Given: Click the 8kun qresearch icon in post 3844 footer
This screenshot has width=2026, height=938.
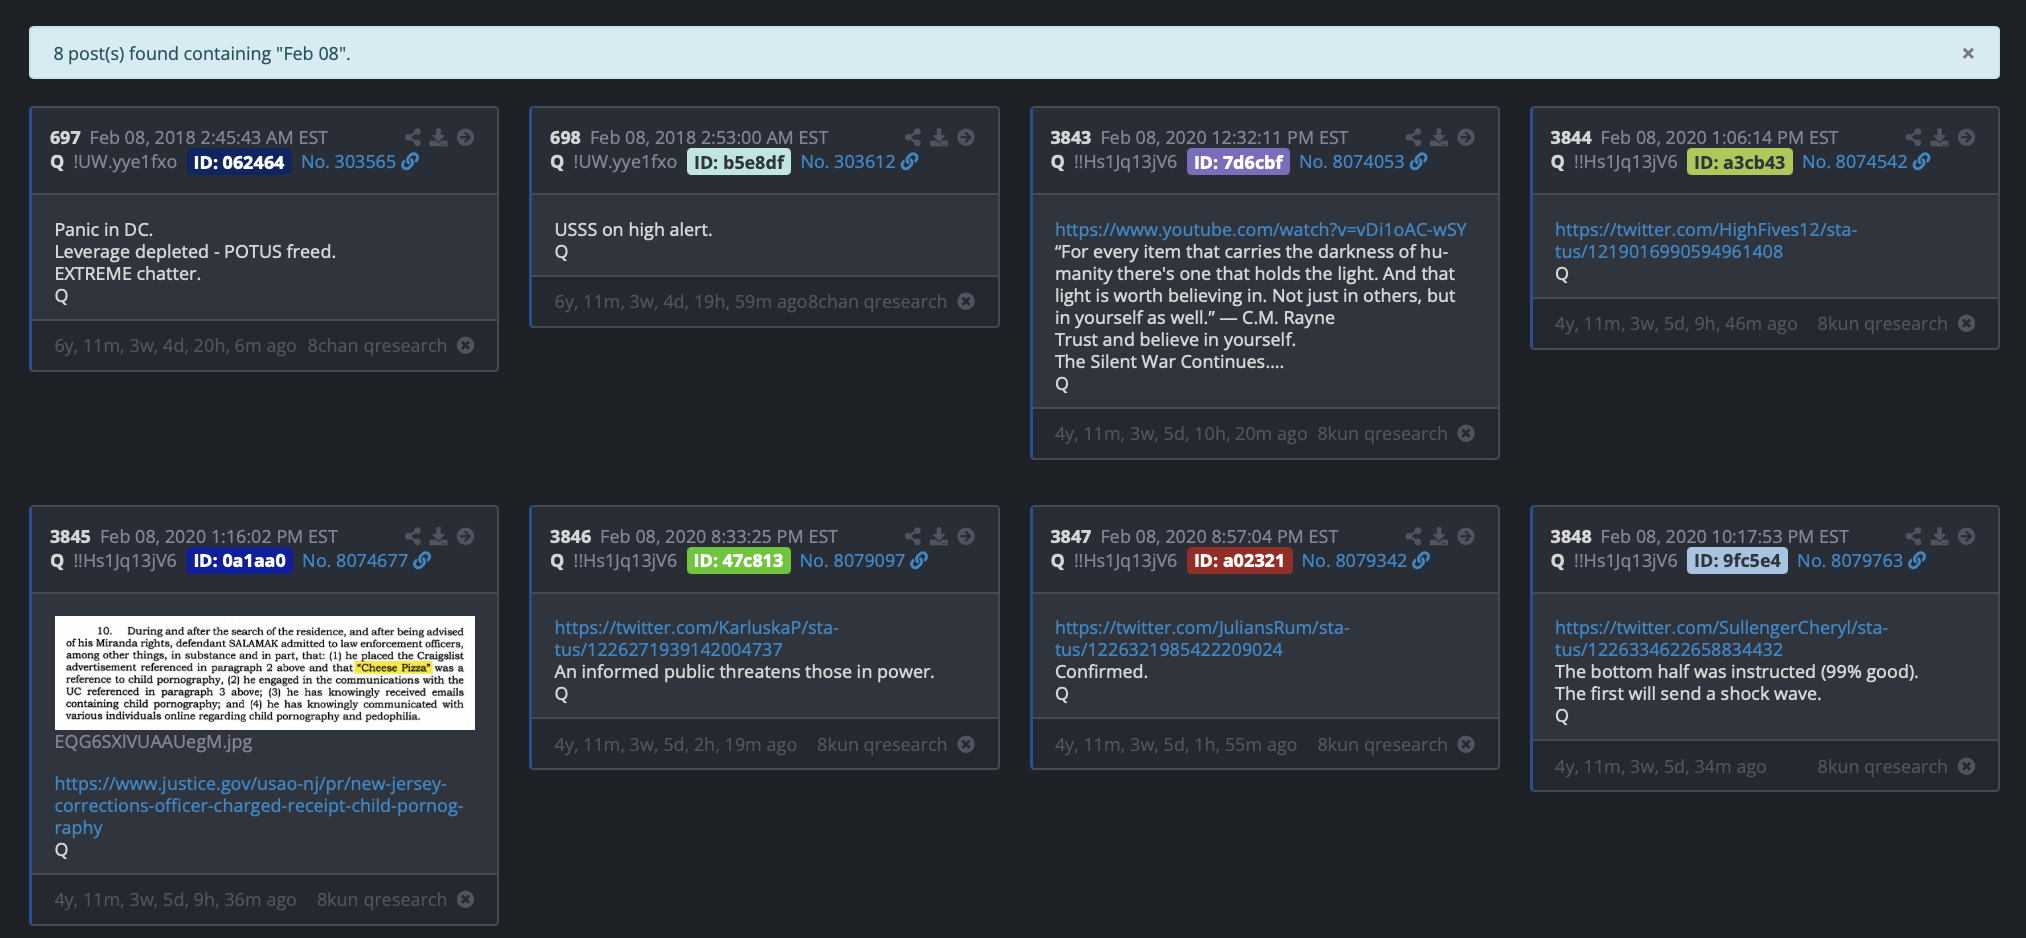Looking at the screenshot, I should click(1966, 323).
